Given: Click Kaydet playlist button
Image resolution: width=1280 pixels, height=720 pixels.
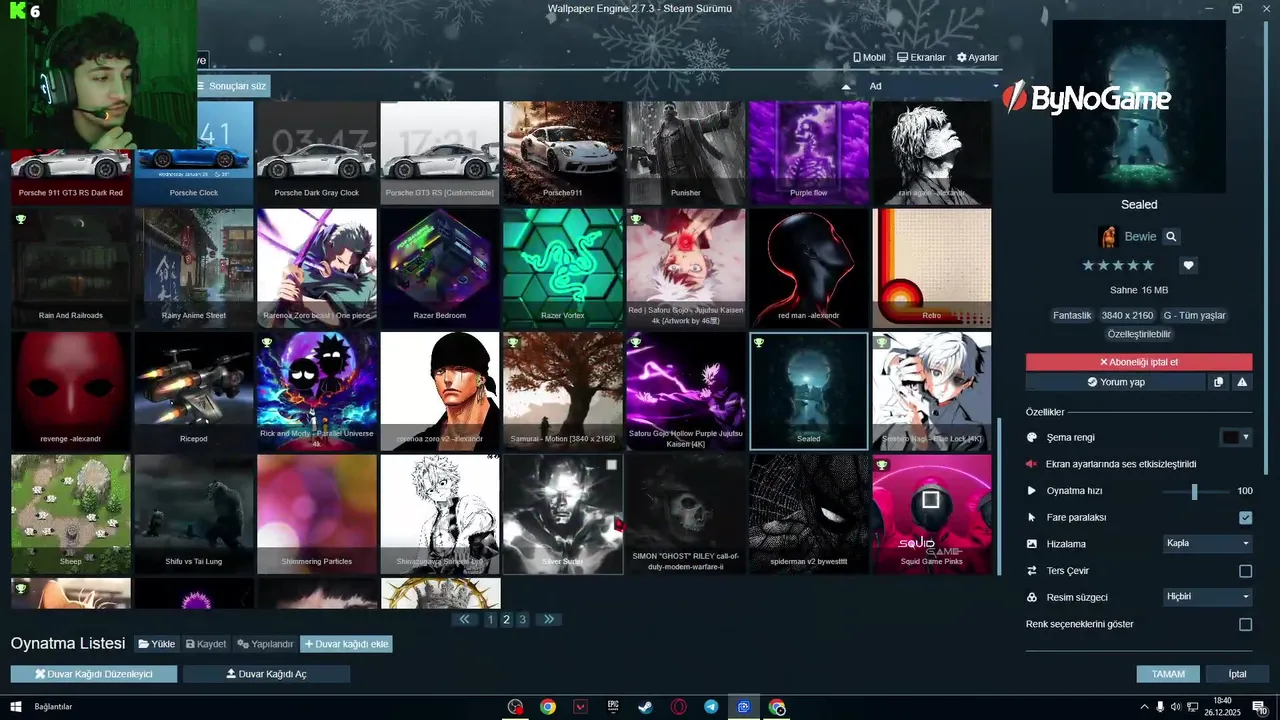Looking at the screenshot, I should tap(206, 644).
